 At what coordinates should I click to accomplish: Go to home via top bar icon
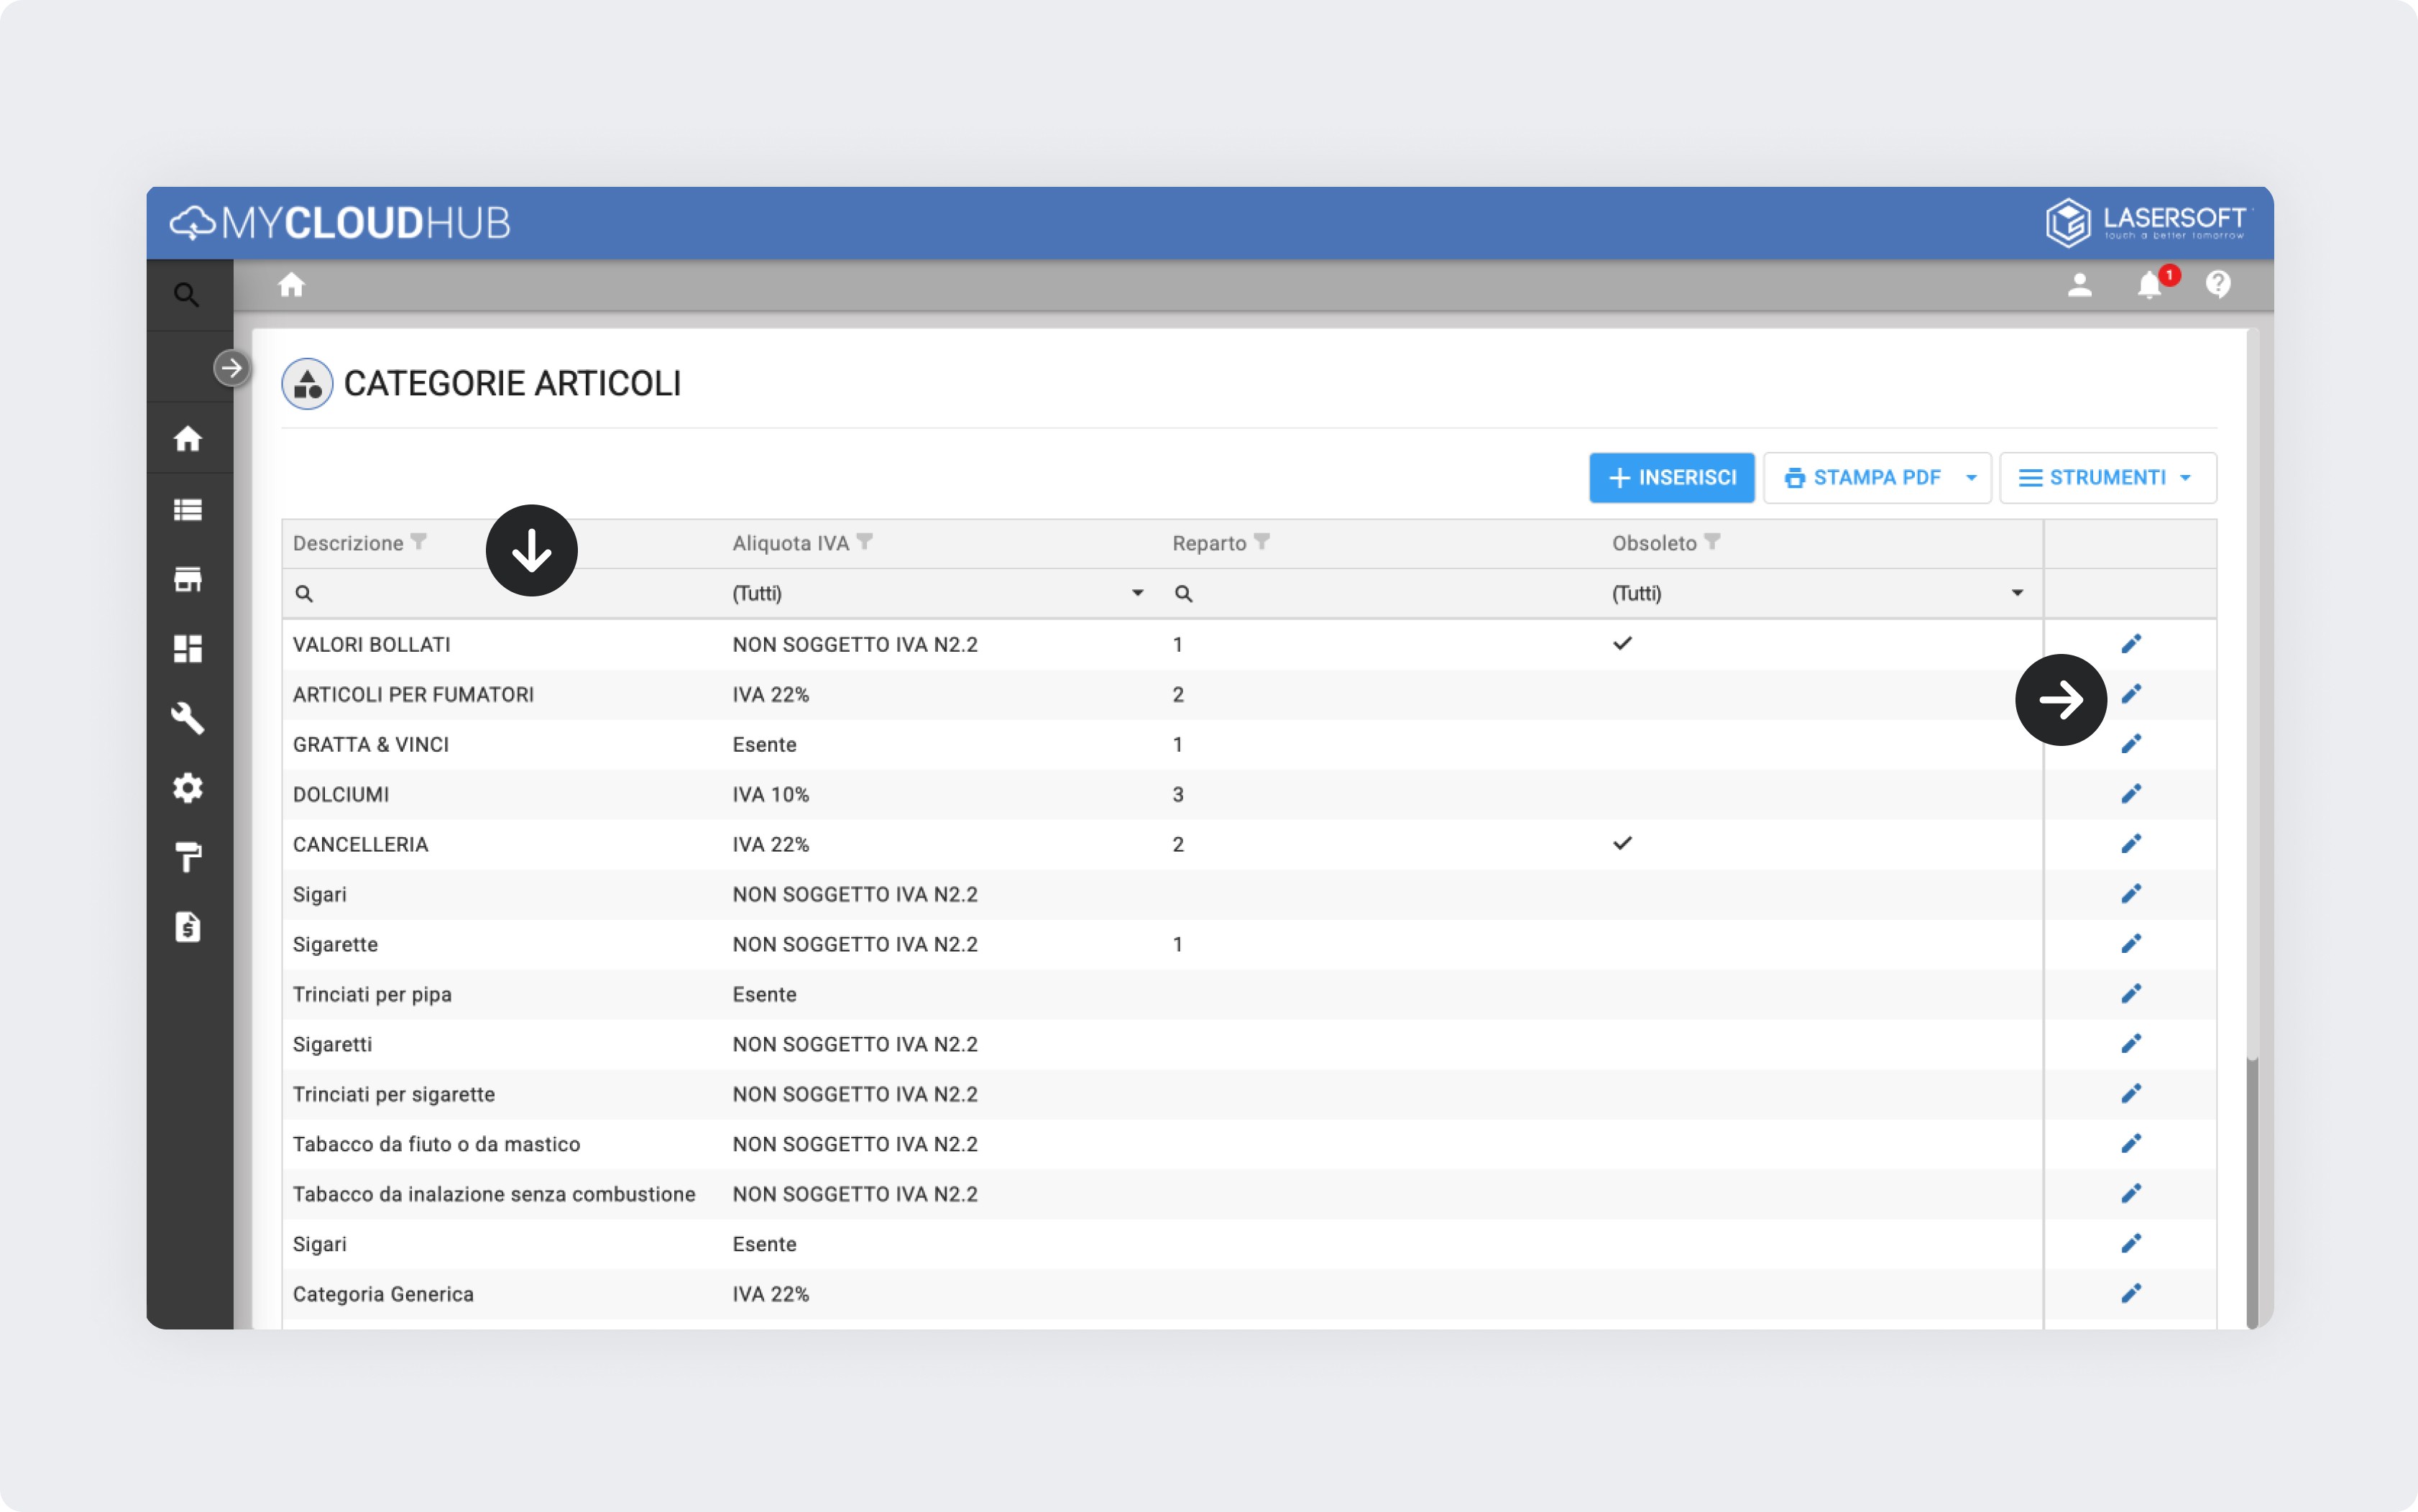coord(291,286)
